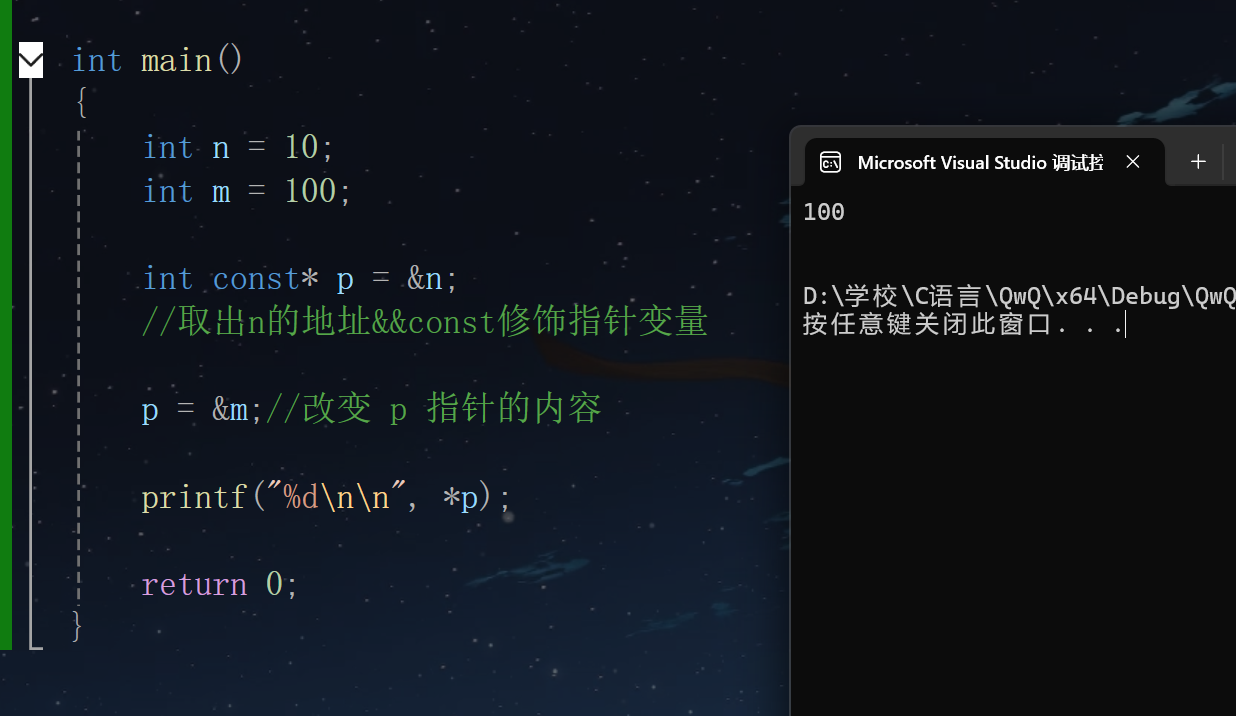This screenshot has height=716, width=1236.
Task: Place cursor on the int main() line
Action: tap(155, 60)
